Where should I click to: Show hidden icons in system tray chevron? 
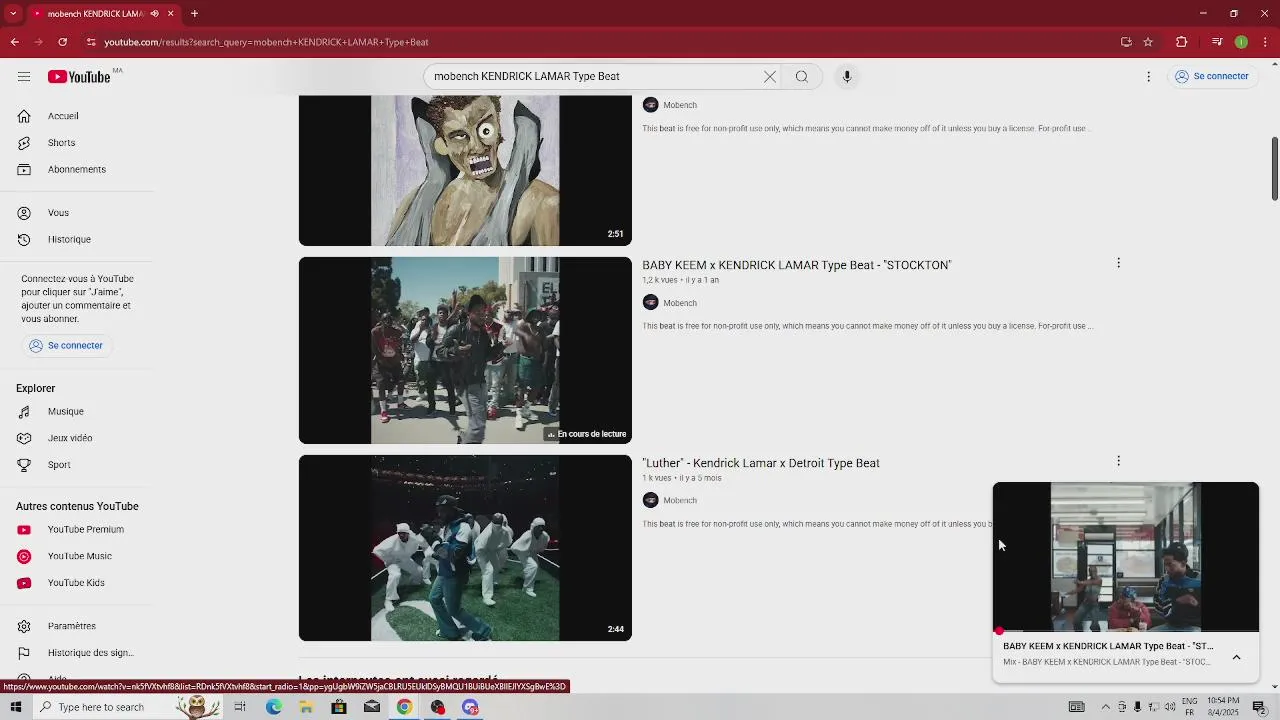tap(1106, 707)
